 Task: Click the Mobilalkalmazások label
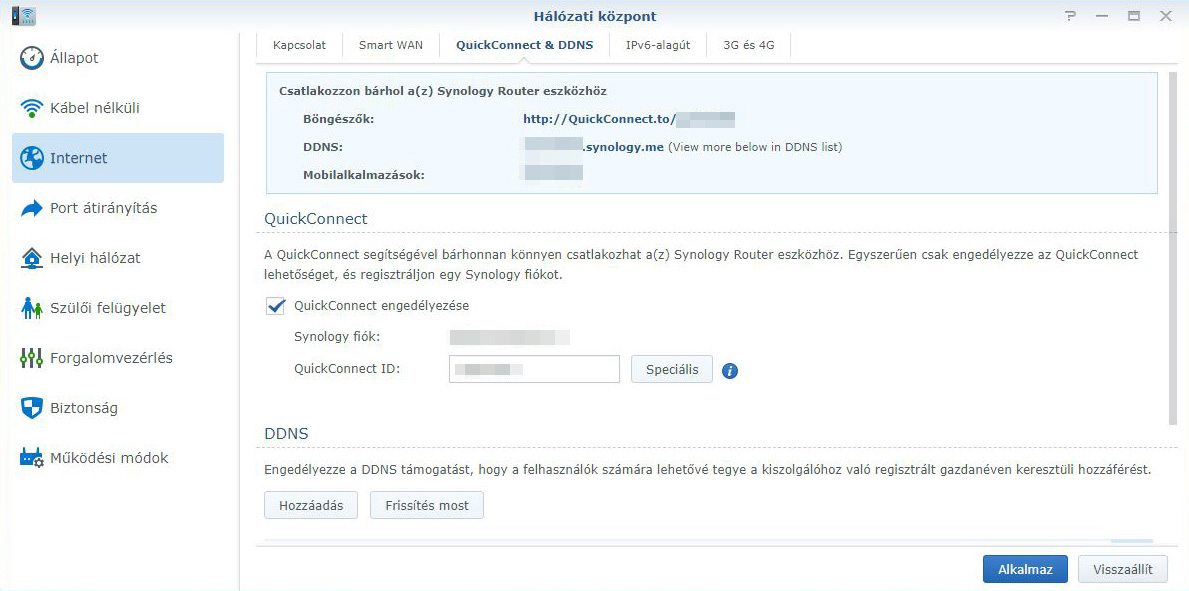pyautogui.click(x=363, y=175)
